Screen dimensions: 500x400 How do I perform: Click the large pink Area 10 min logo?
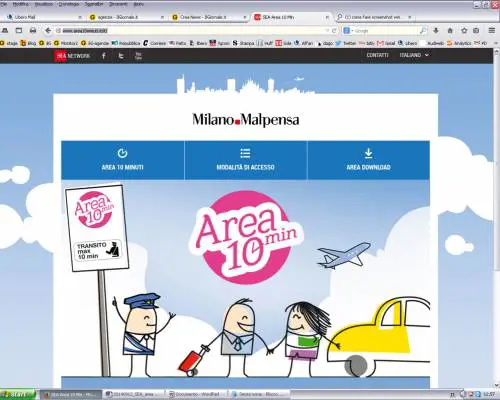tap(246, 237)
